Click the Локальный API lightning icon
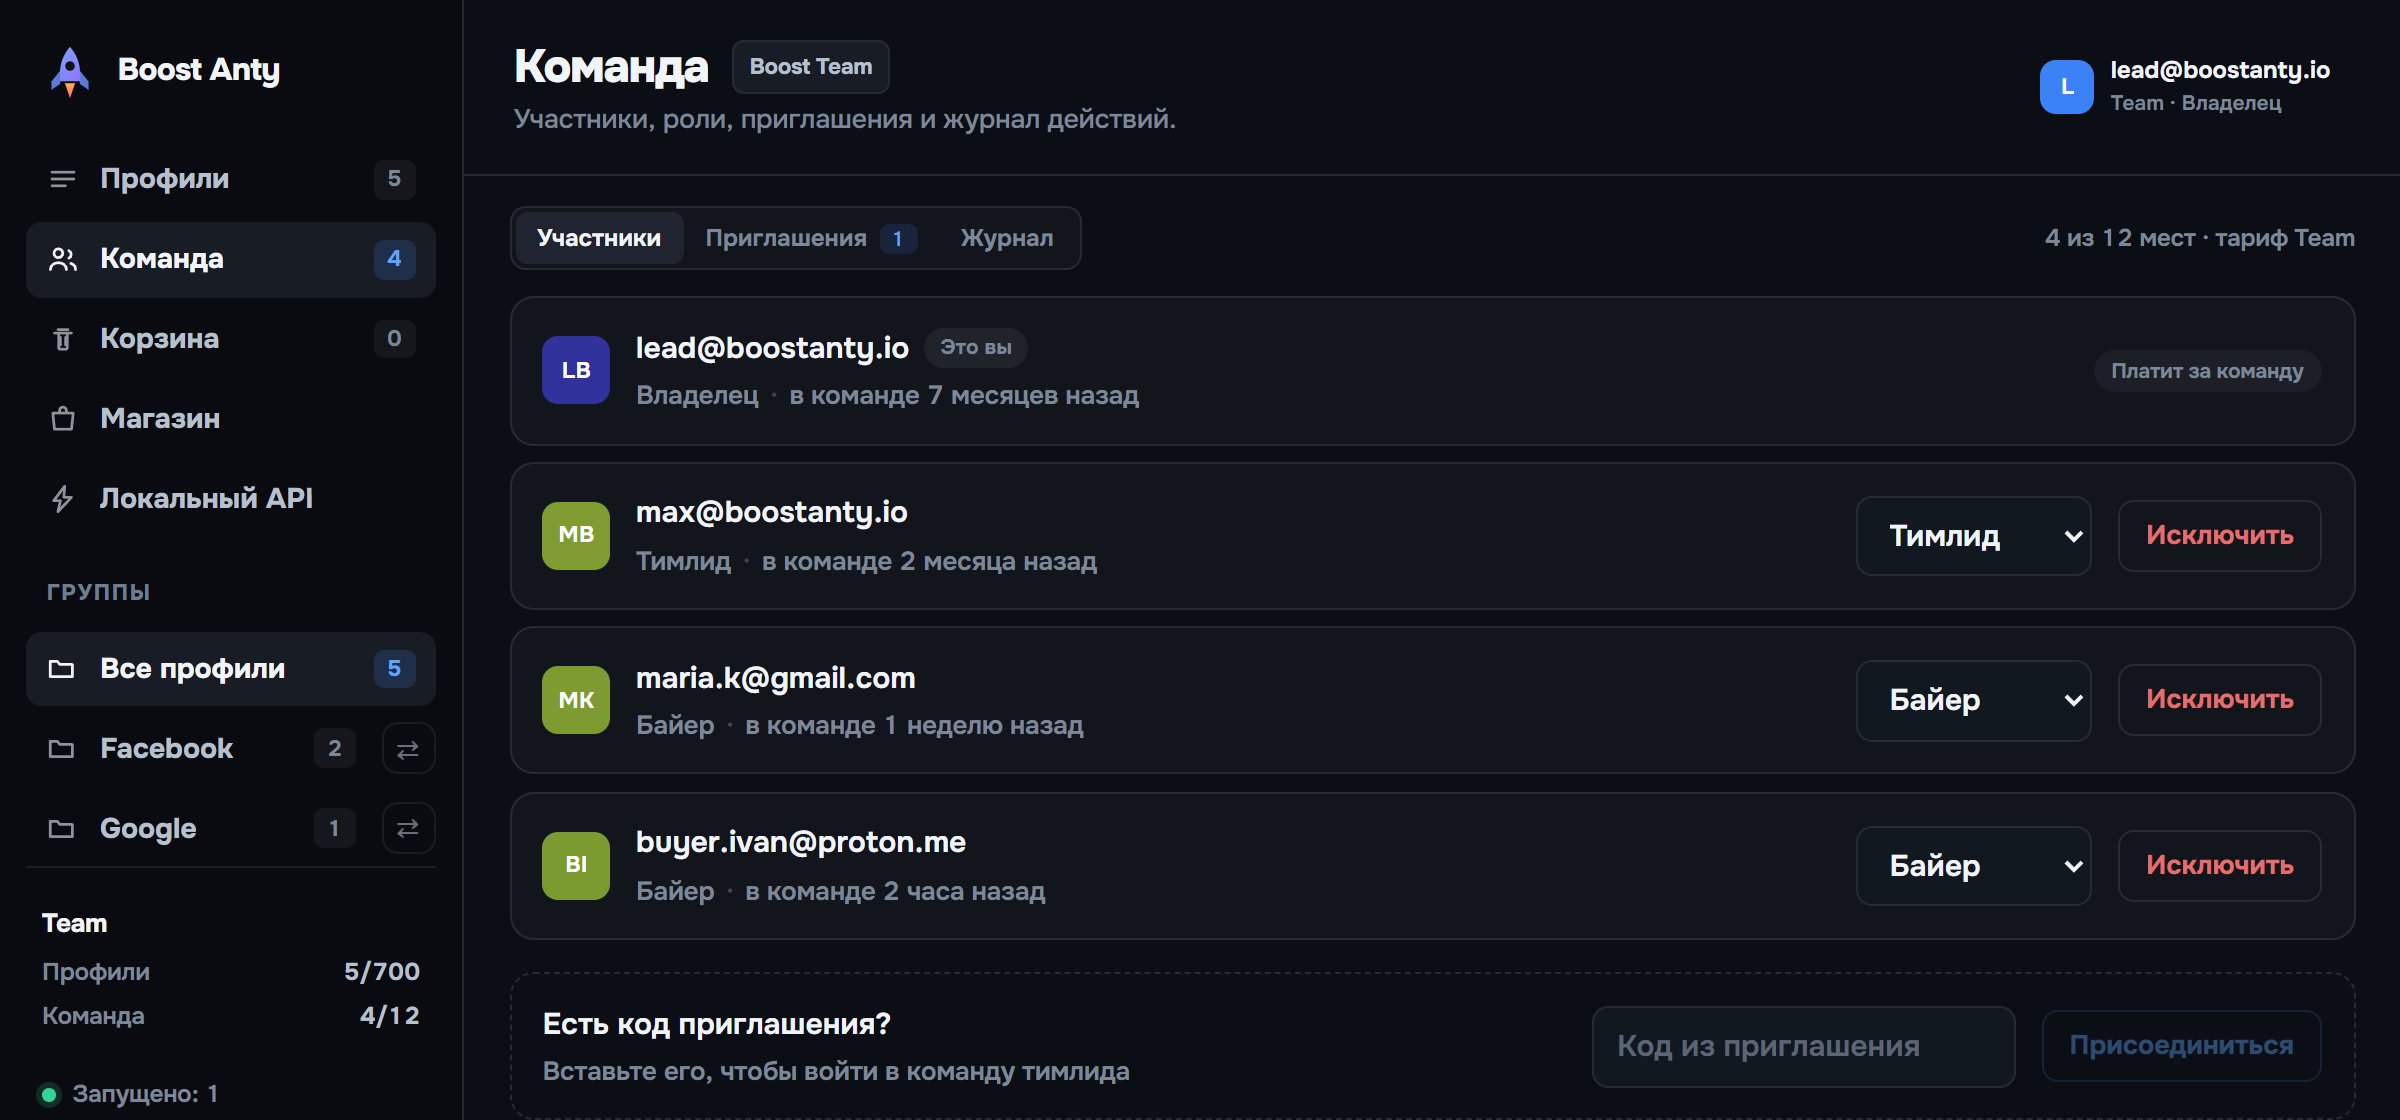The height and width of the screenshot is (1120, 2400). [x=63, y=499]
